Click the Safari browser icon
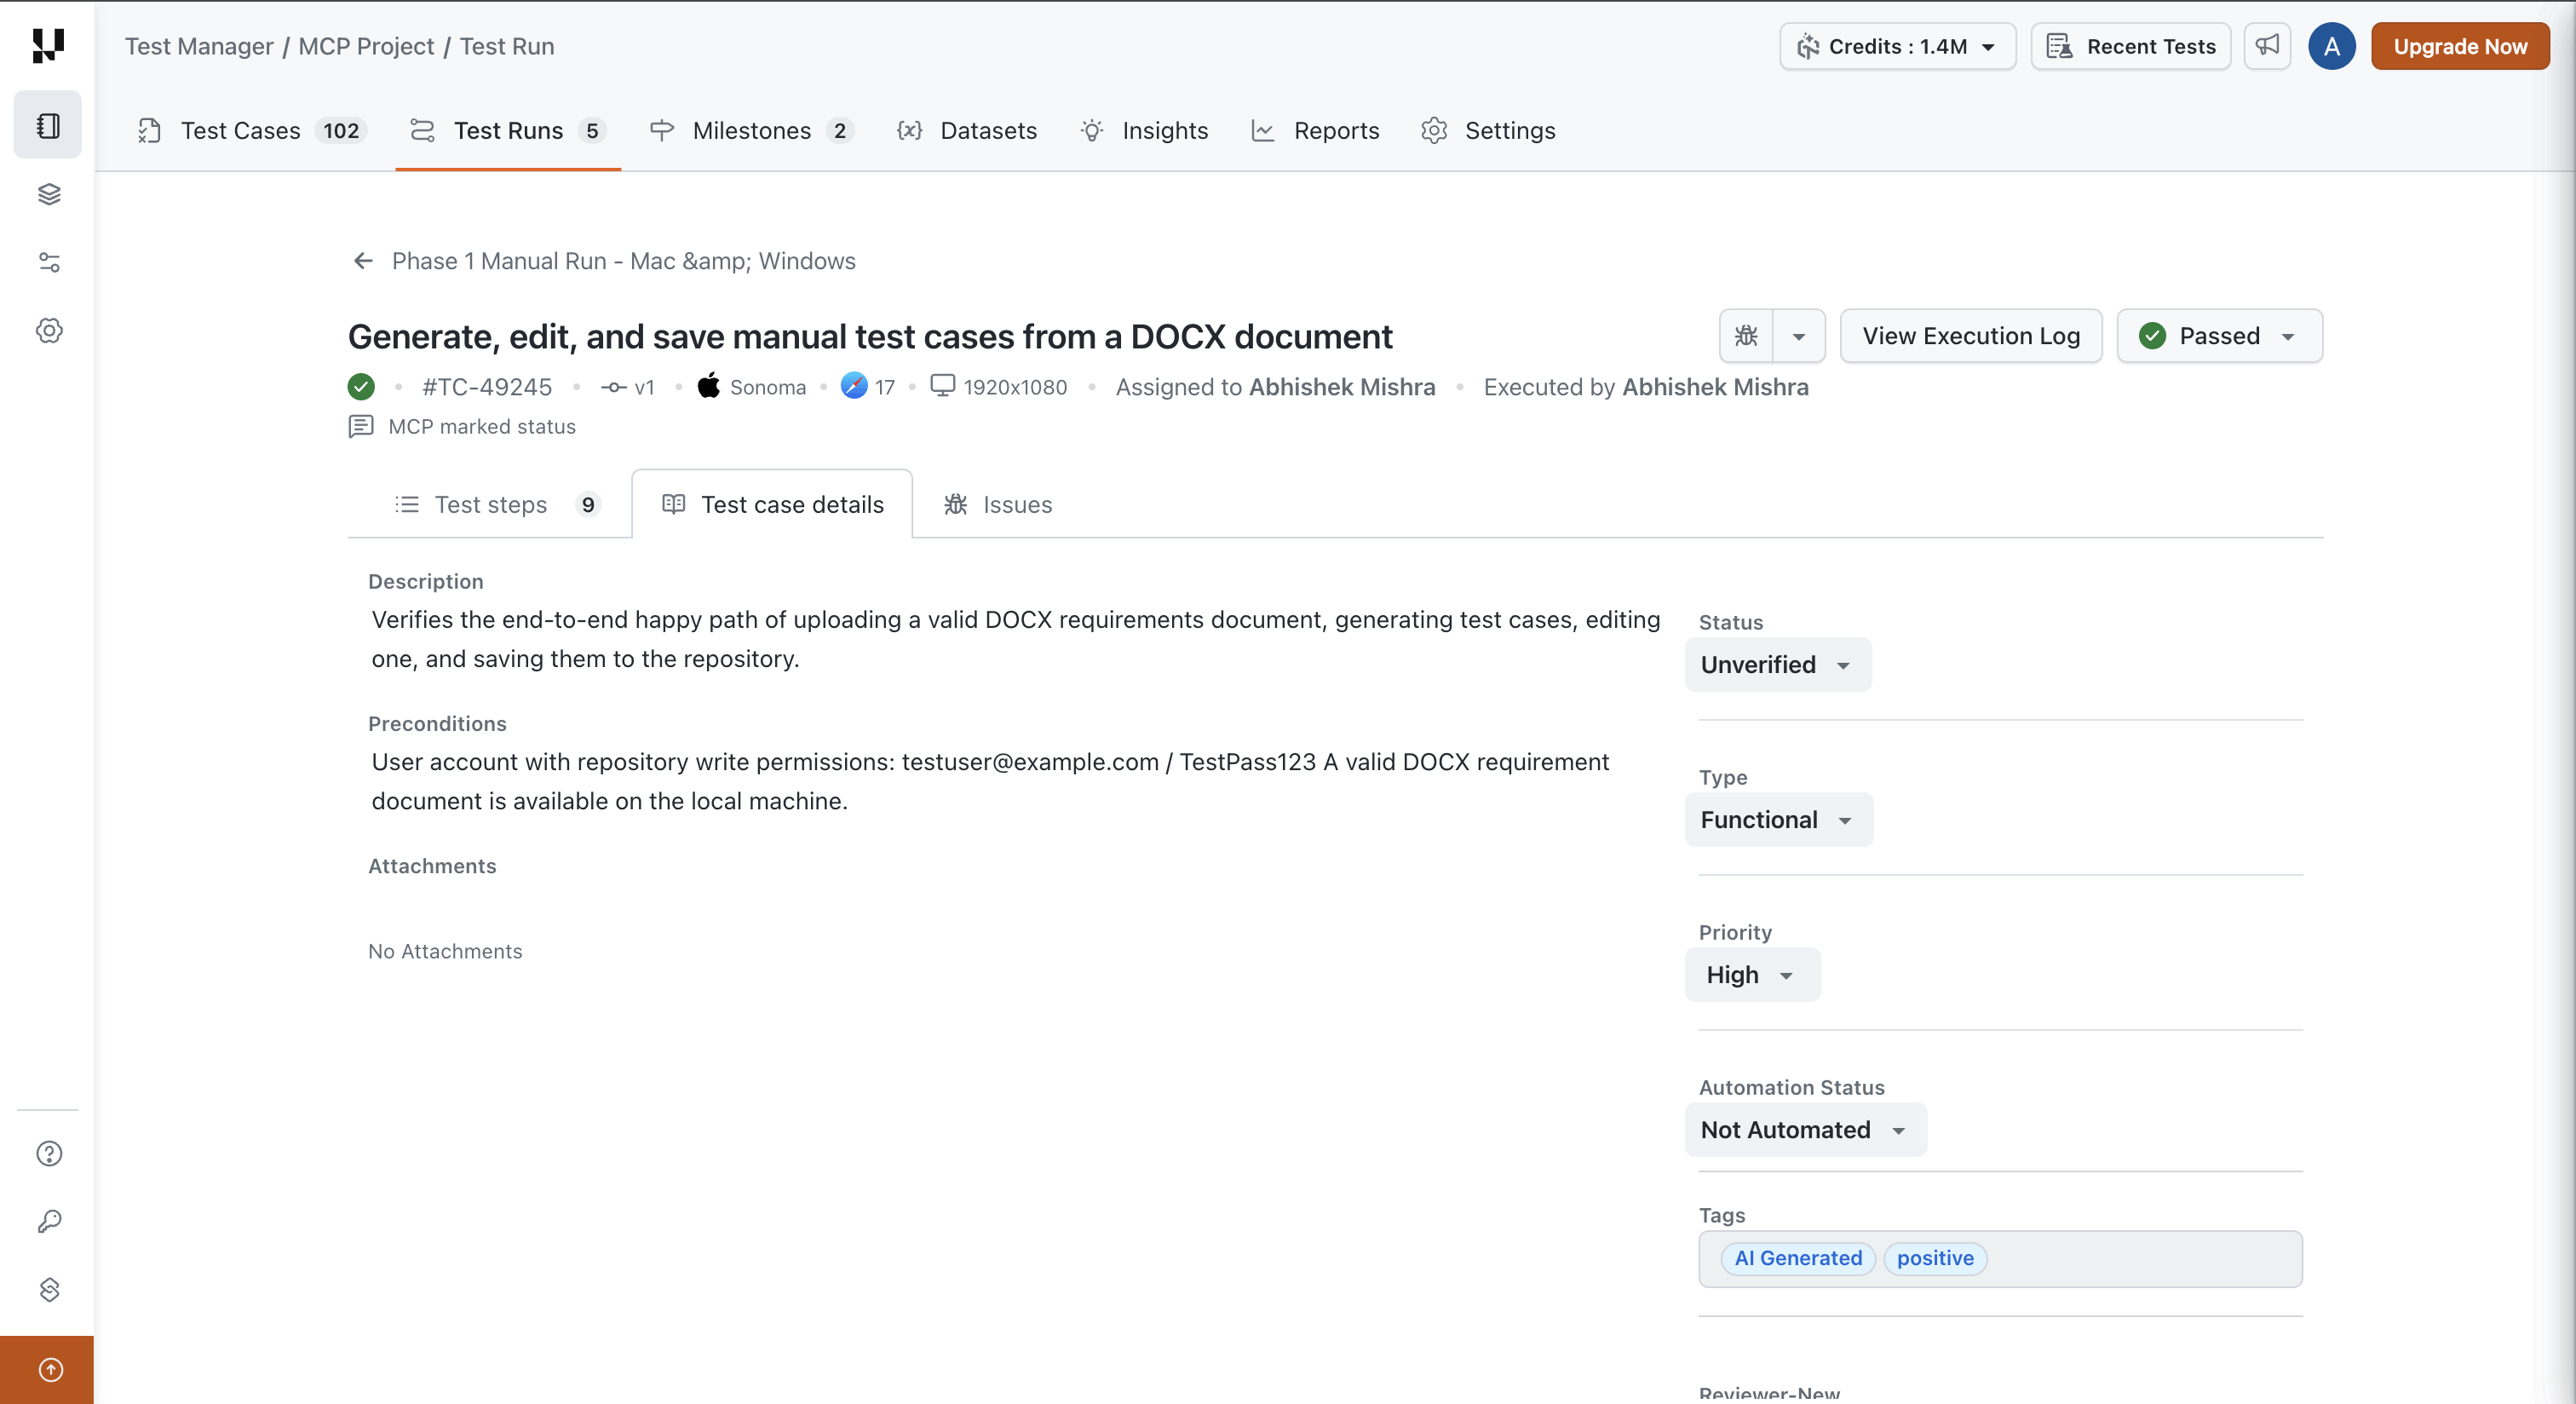Screen dimensions: 2576x1404 pos(853,386)
